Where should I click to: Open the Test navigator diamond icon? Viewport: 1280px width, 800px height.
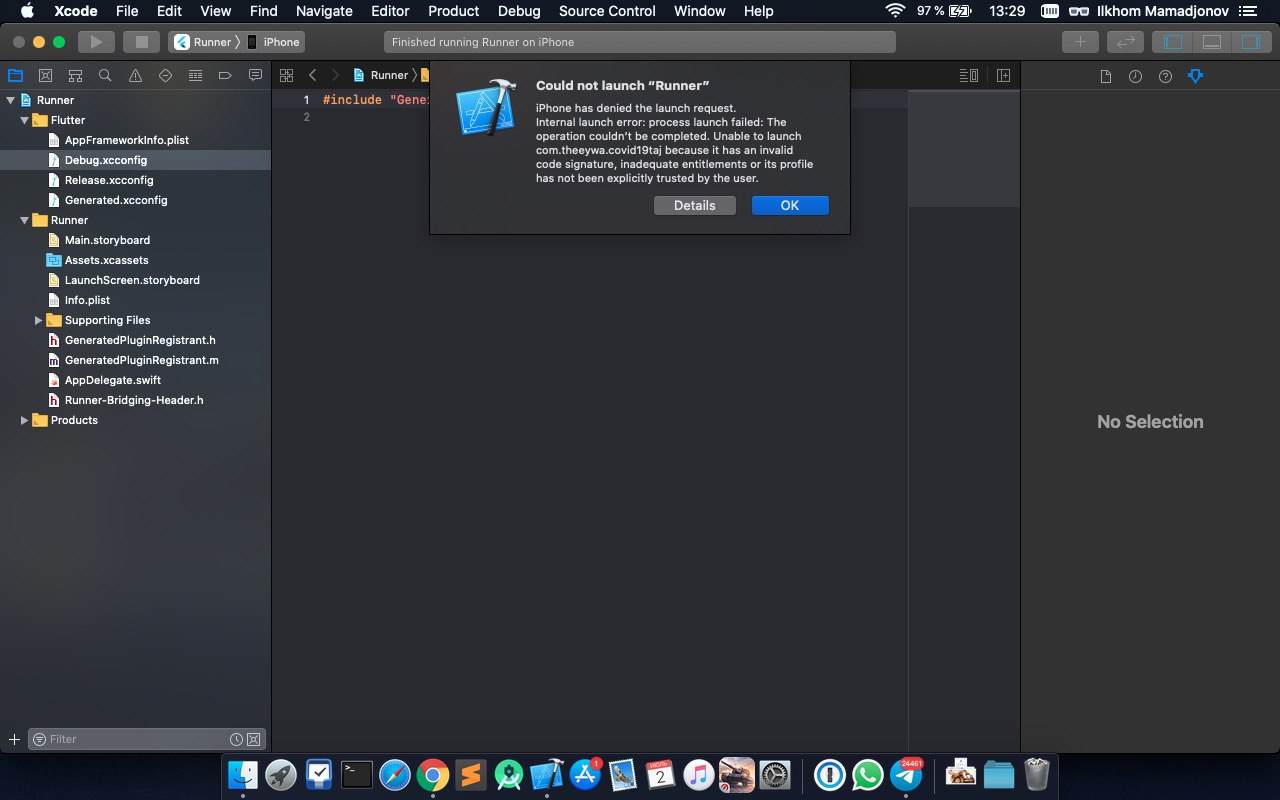click(165, 75)
